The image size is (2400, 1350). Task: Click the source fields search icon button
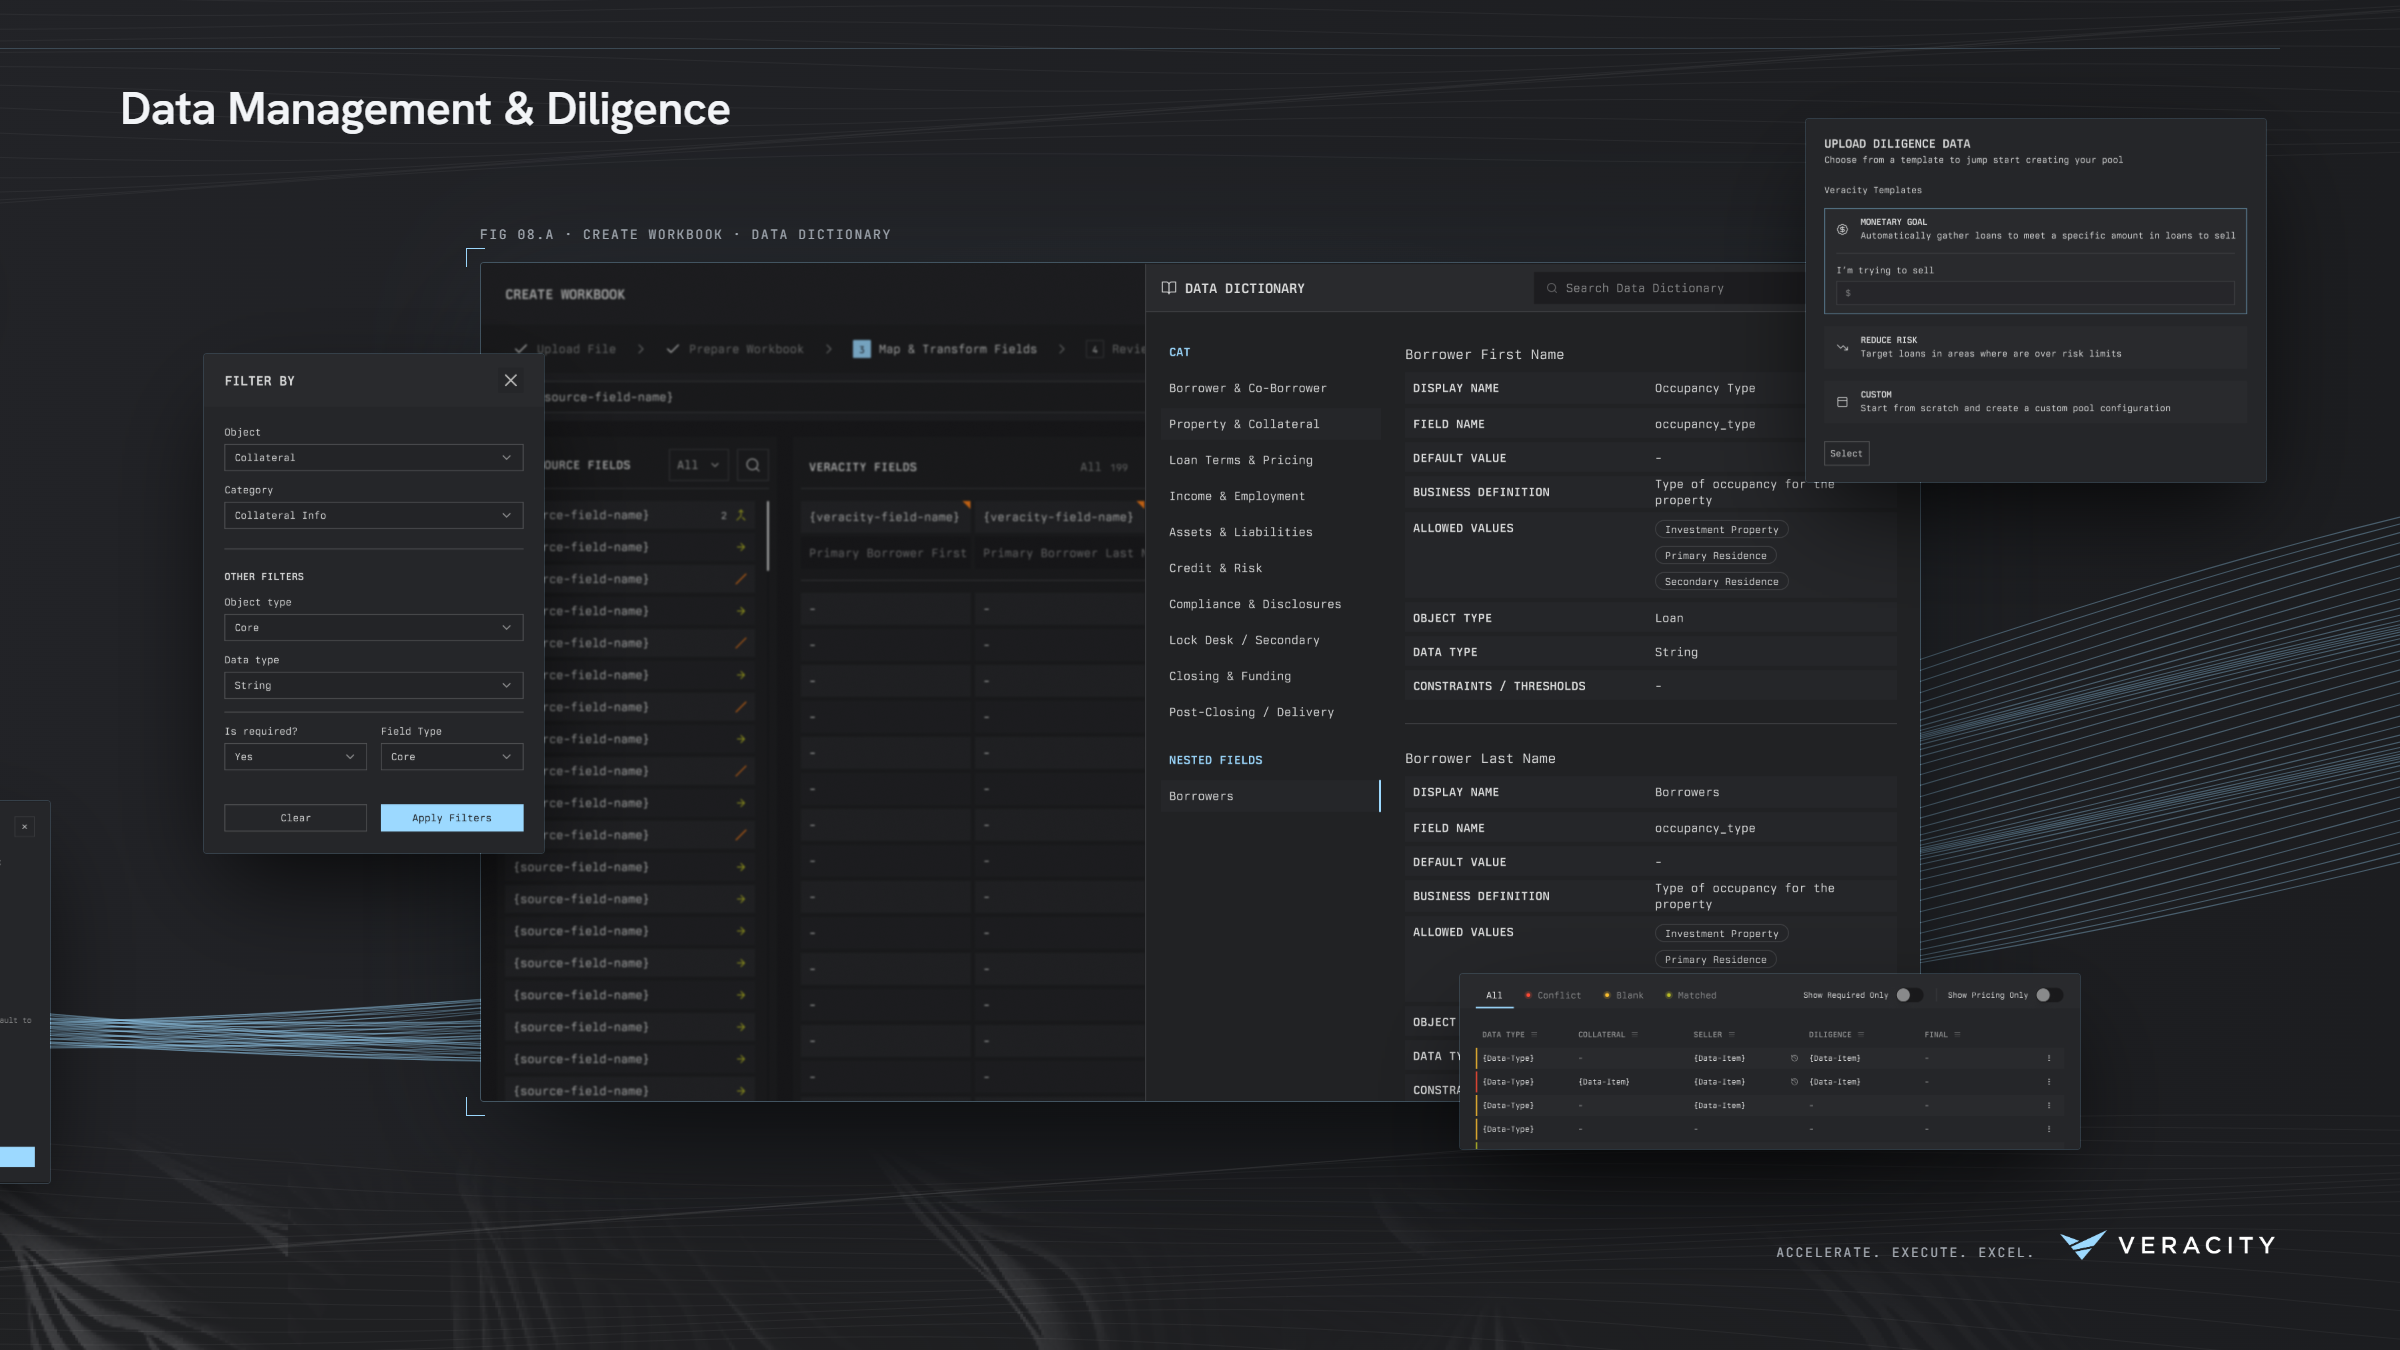click(753, 465)
